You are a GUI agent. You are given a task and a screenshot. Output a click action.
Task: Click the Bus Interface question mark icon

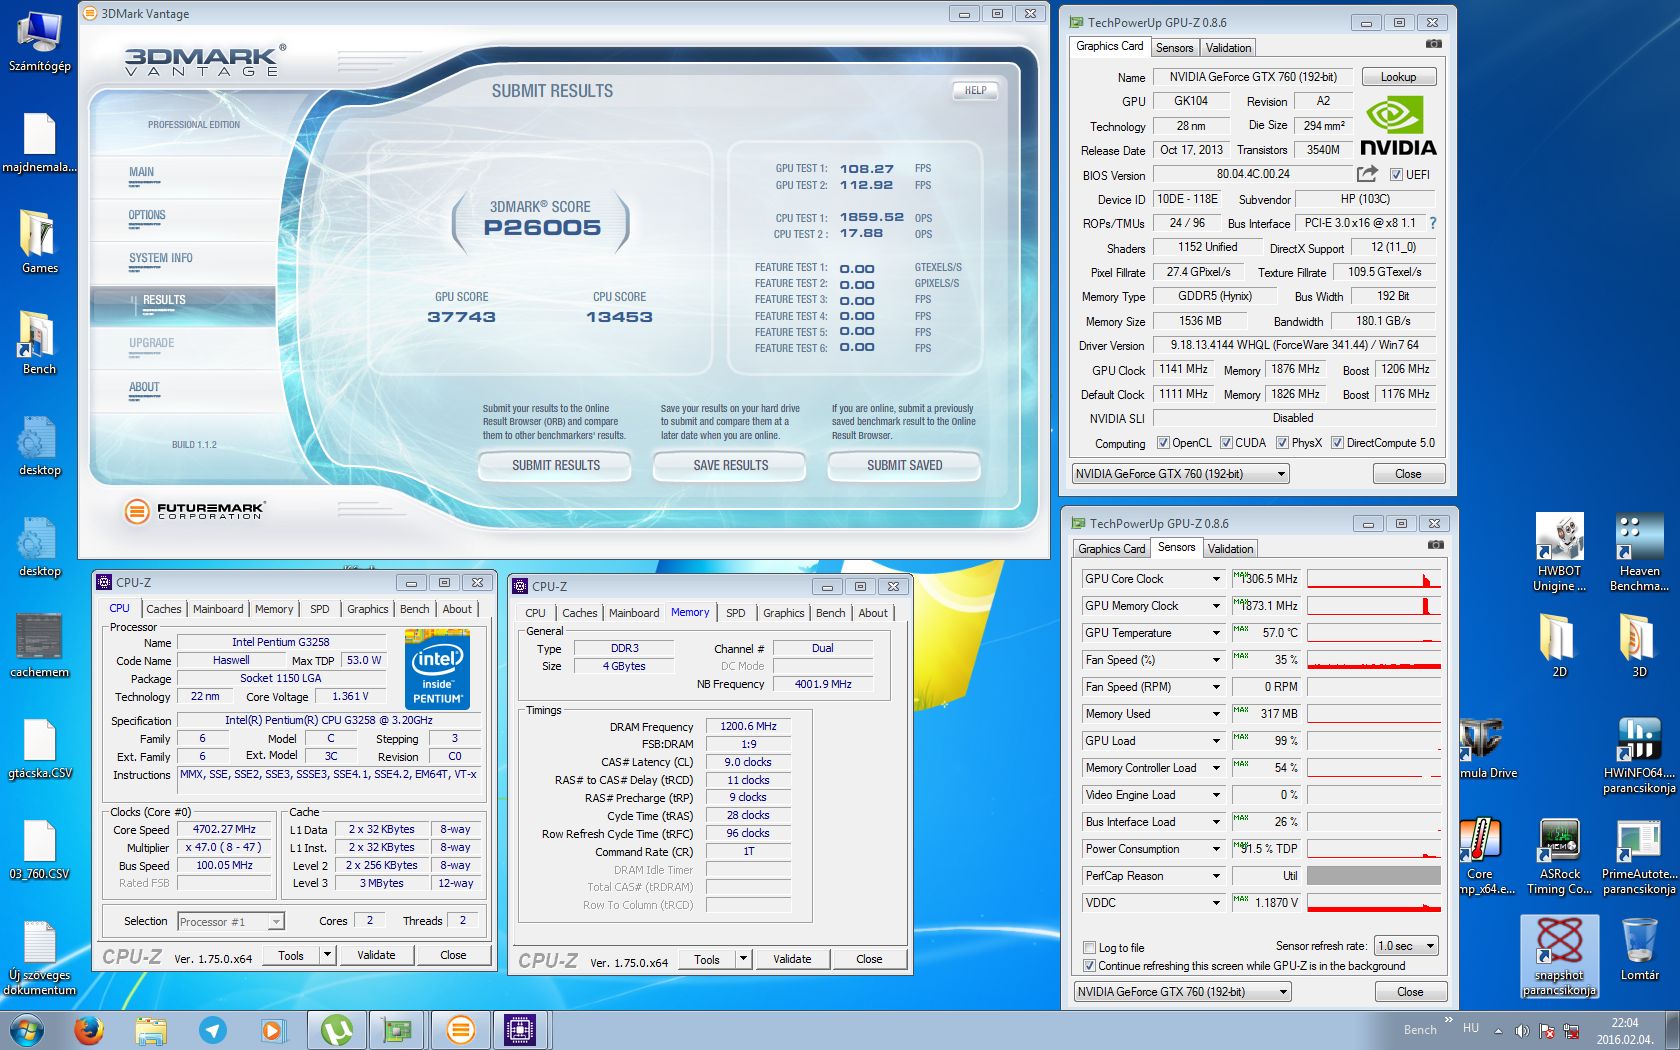pos(1432,223)
